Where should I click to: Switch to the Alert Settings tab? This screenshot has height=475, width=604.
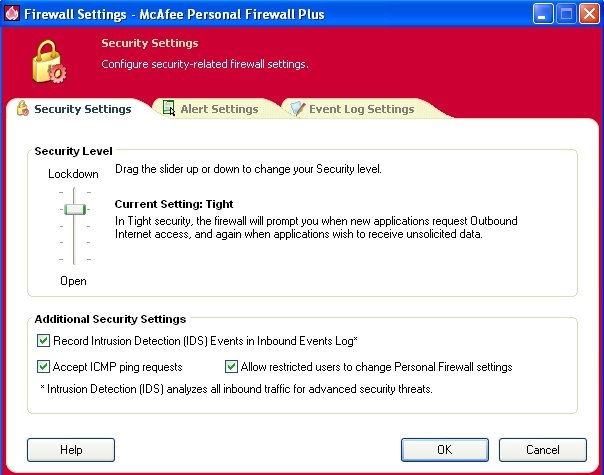pos(211,109)
